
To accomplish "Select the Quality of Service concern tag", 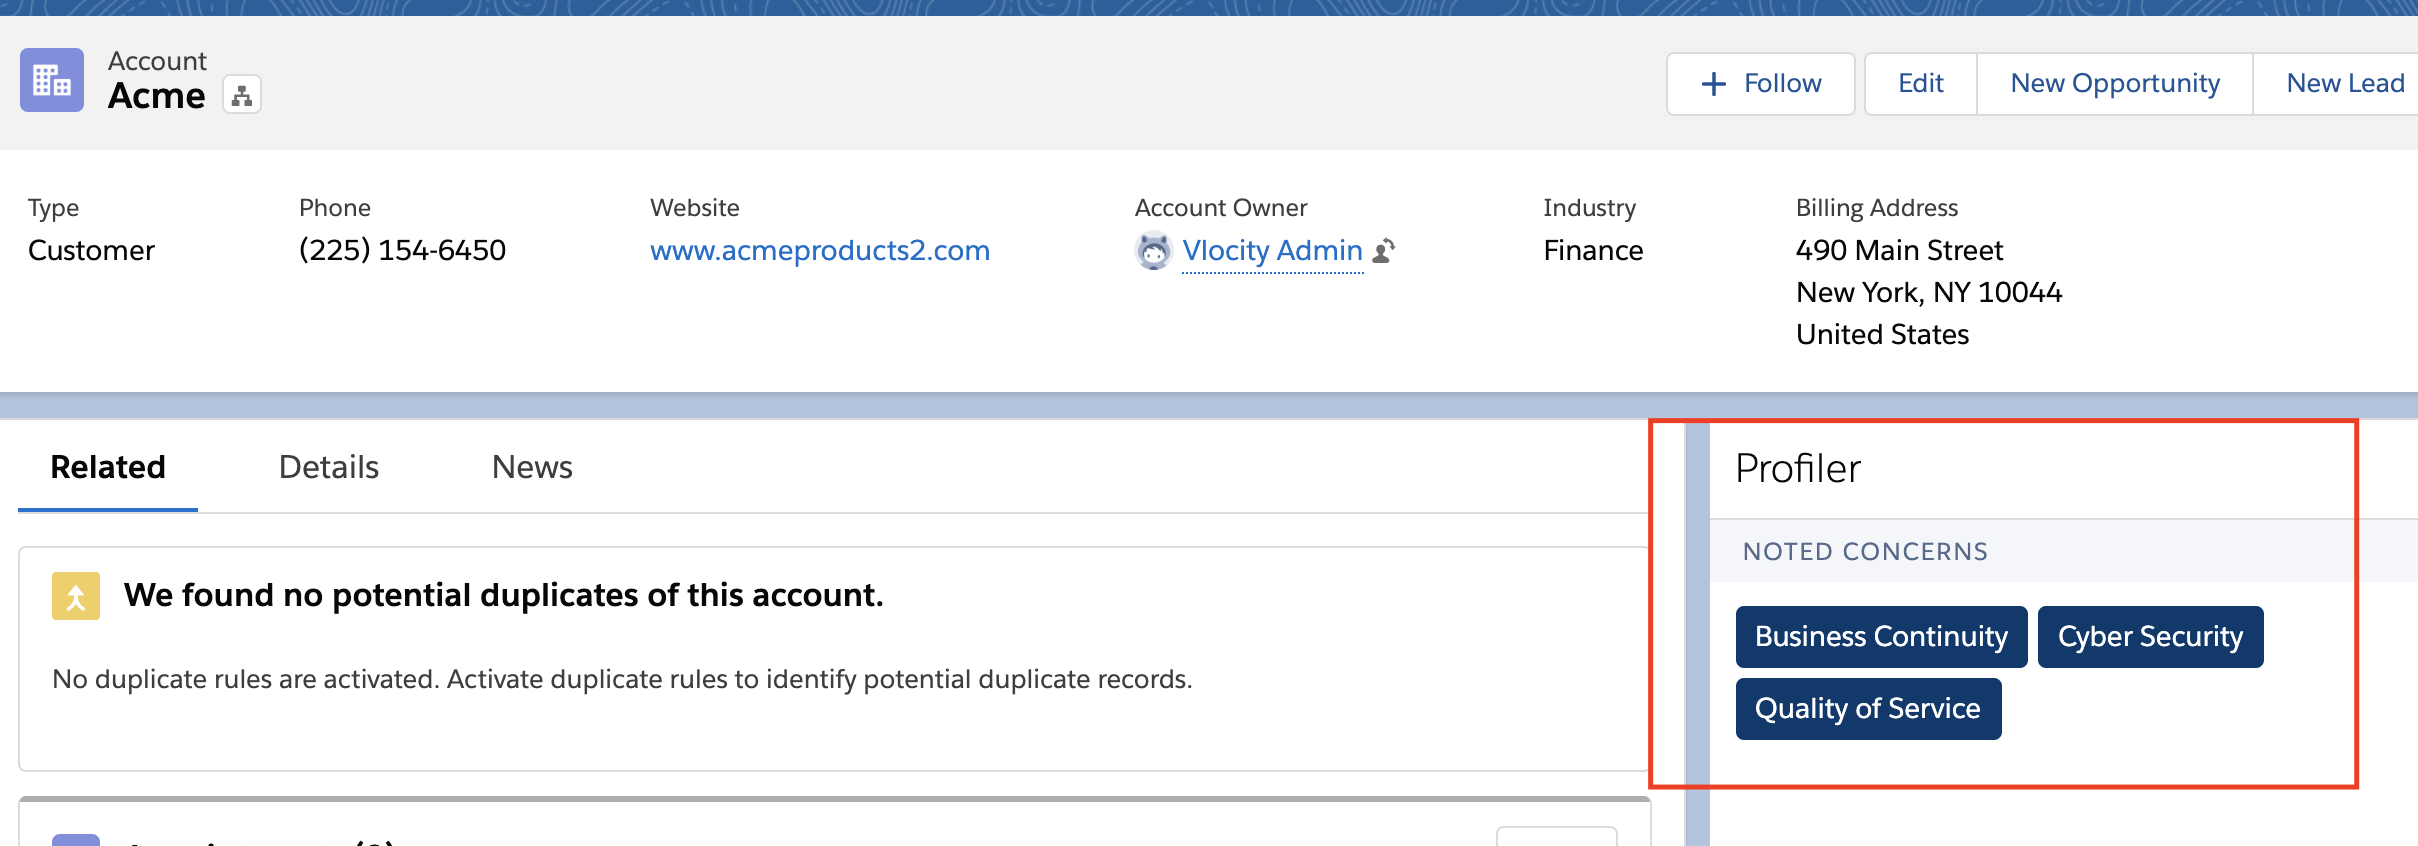I will (x=1868, y=709).
